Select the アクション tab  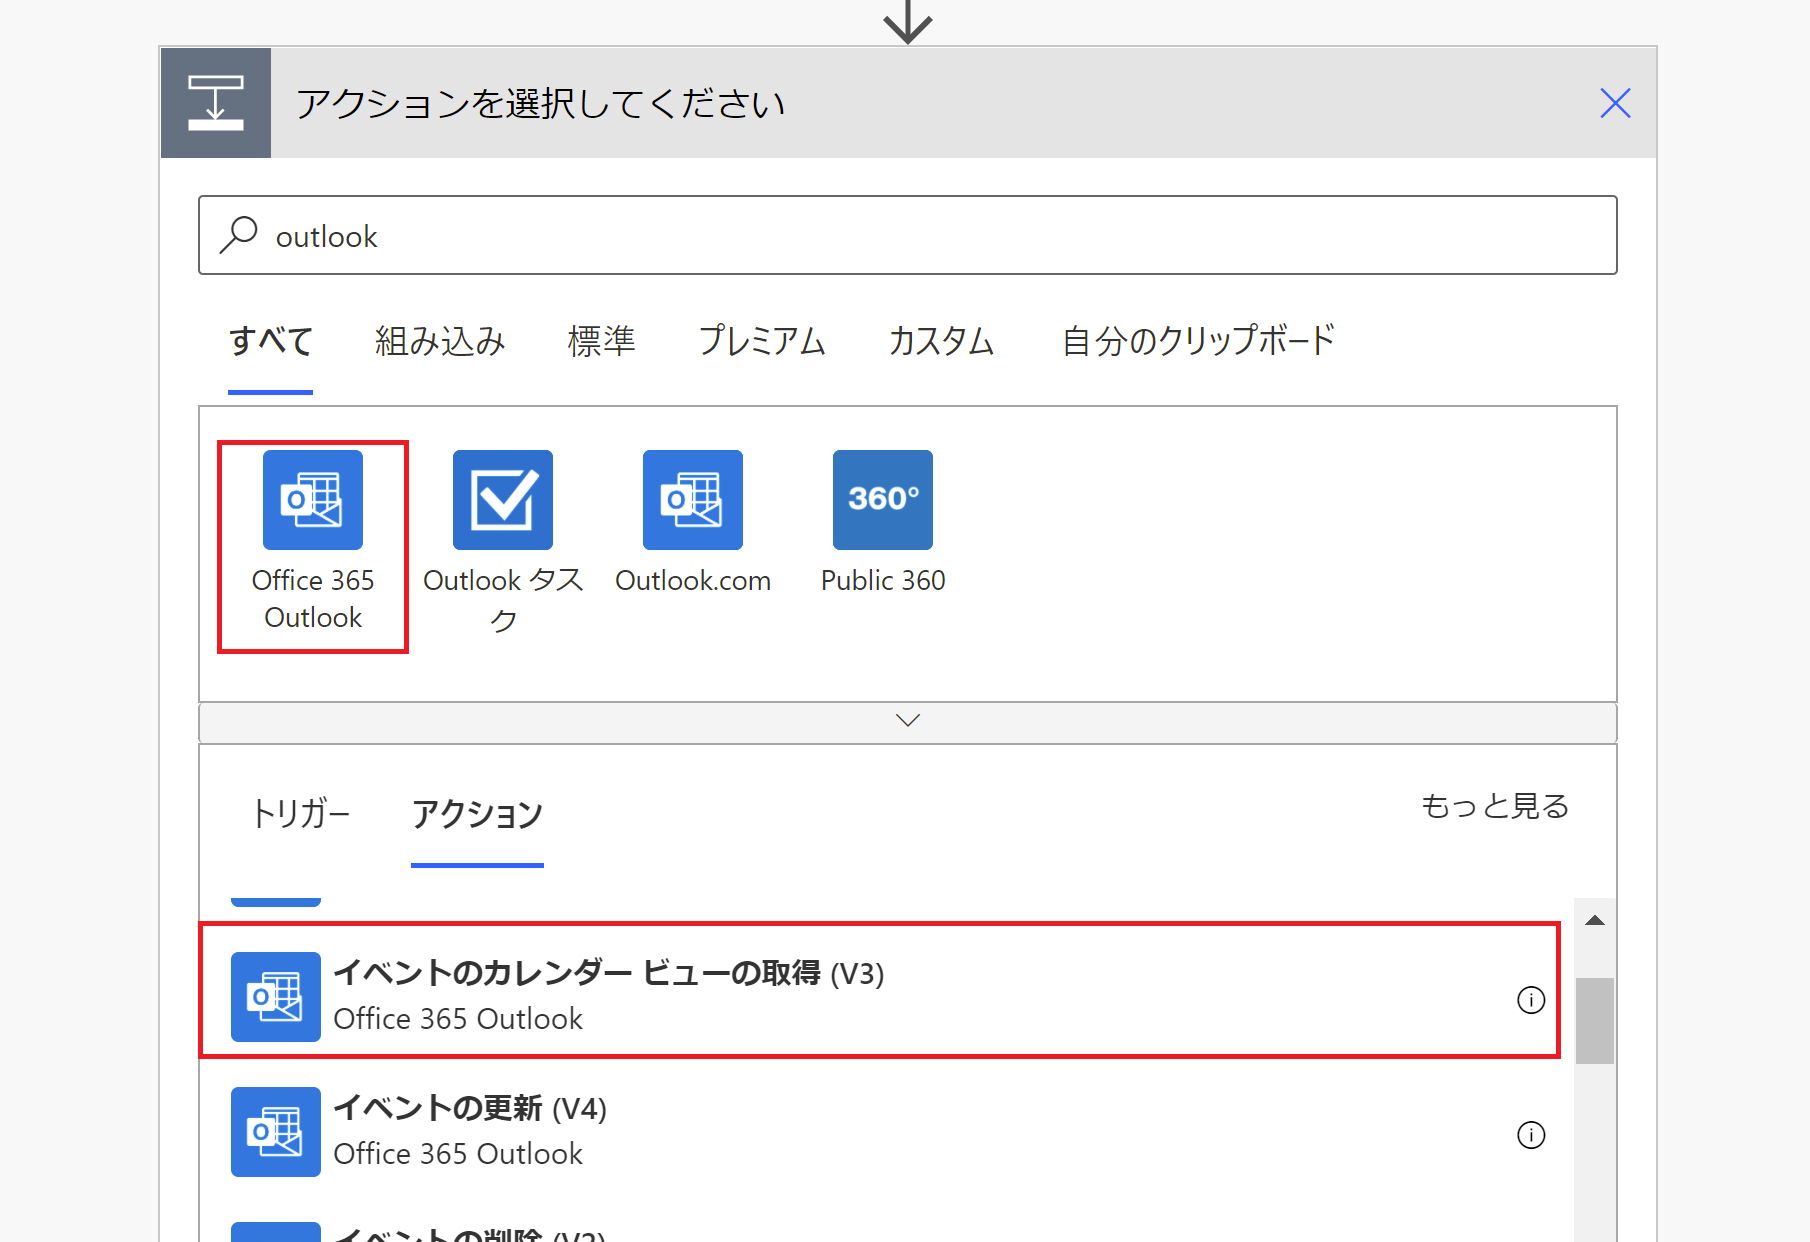477,814
